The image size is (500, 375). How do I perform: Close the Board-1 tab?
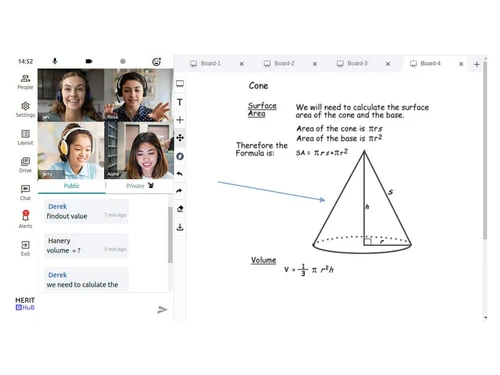point(242,64)
